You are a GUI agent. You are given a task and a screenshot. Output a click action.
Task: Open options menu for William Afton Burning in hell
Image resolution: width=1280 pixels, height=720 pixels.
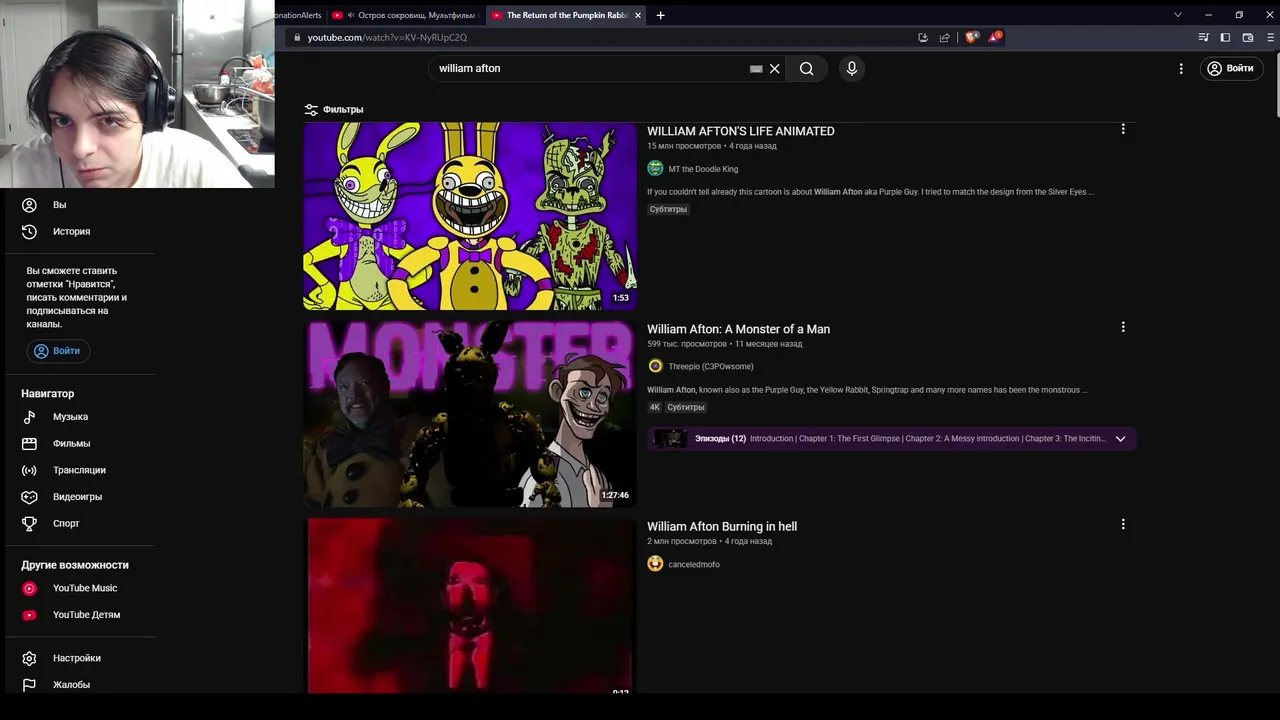tap(1123, 524)
